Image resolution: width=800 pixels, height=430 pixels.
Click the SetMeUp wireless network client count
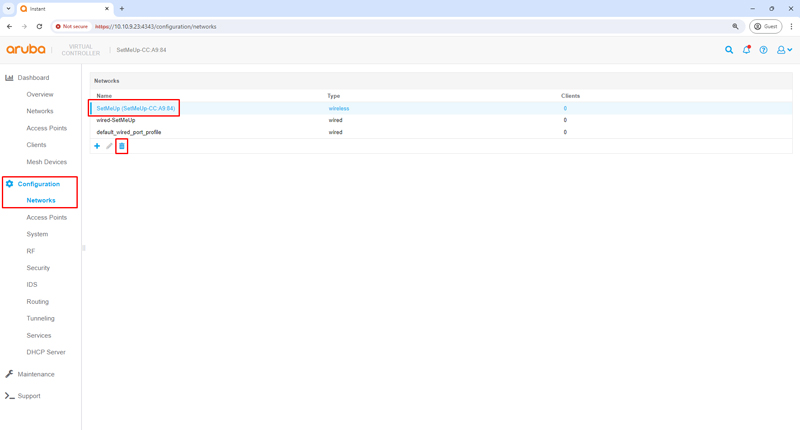pyautogui.click(x=565, y=108)
